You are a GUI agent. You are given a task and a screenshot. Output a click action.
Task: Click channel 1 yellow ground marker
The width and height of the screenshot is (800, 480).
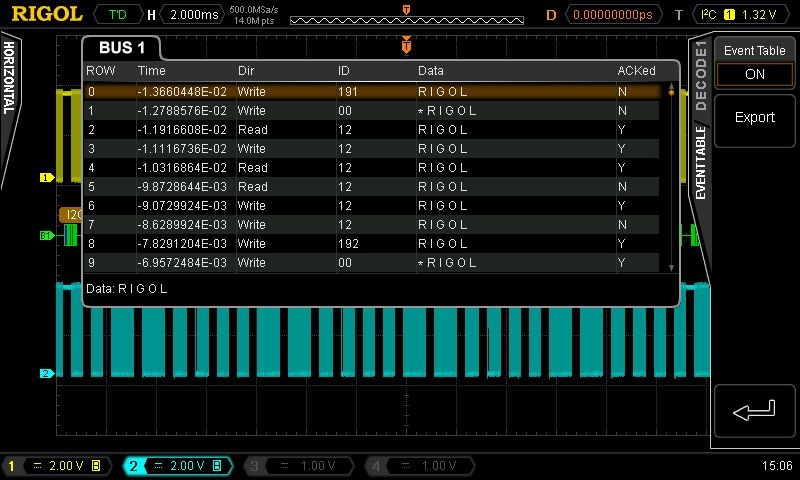(46, 178)
